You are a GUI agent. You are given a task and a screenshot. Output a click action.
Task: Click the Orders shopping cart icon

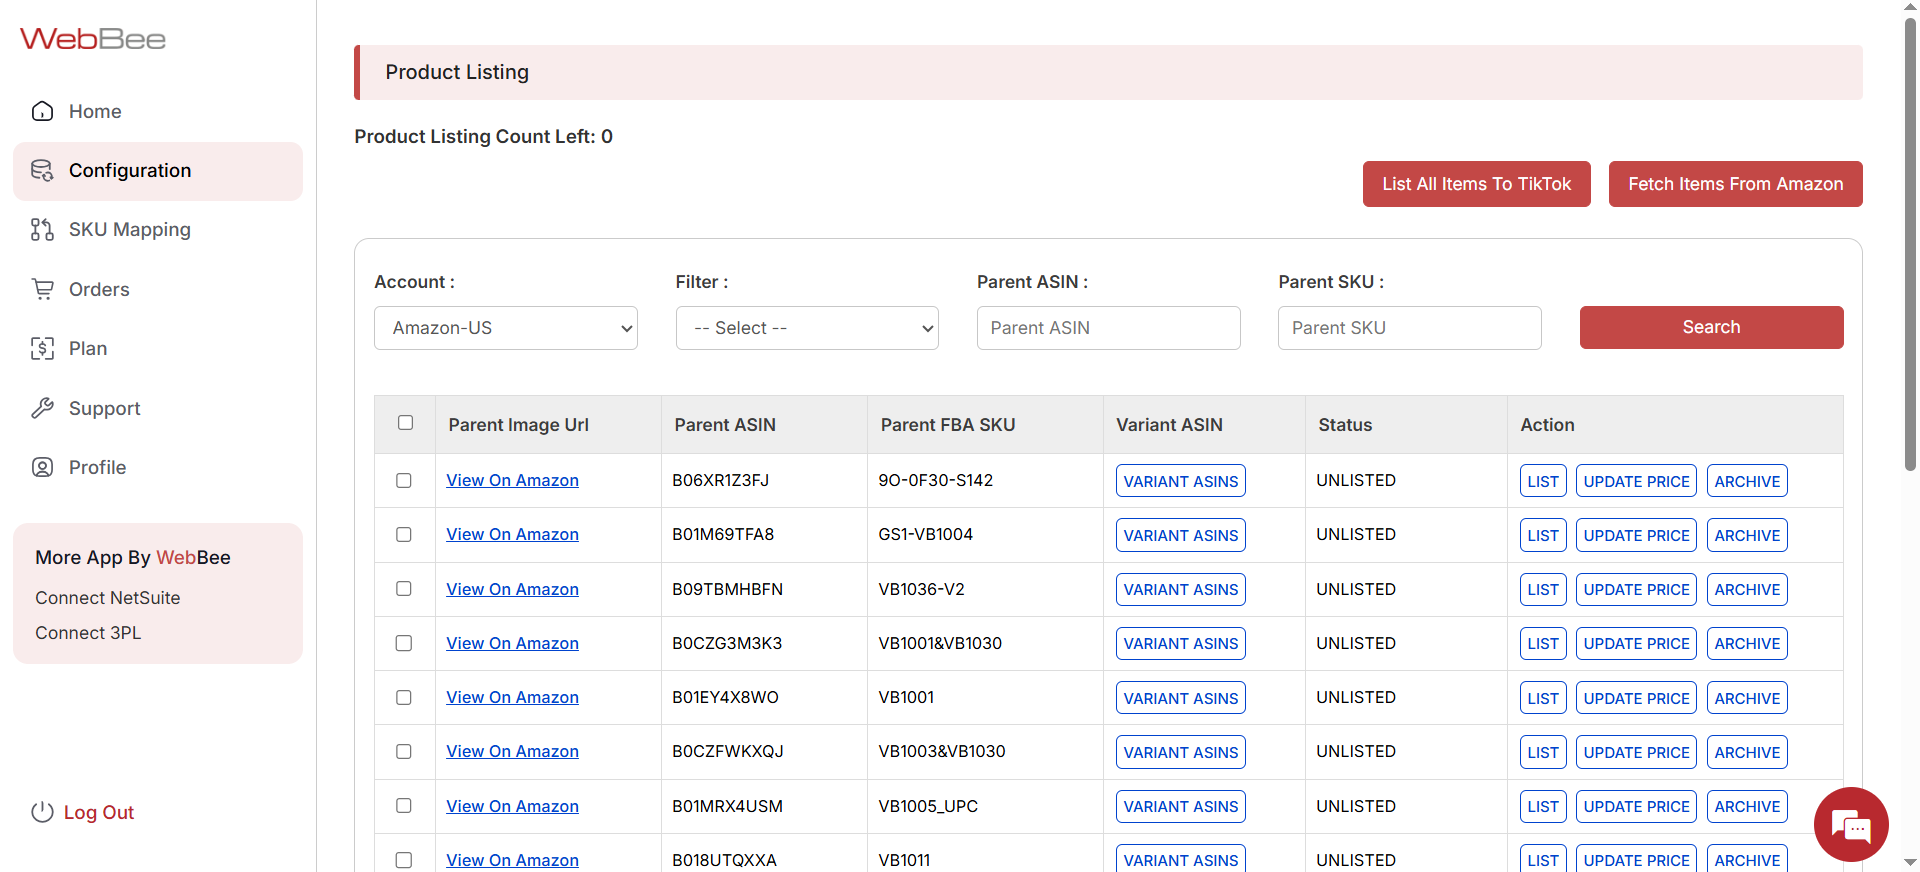tap(42, 289)
